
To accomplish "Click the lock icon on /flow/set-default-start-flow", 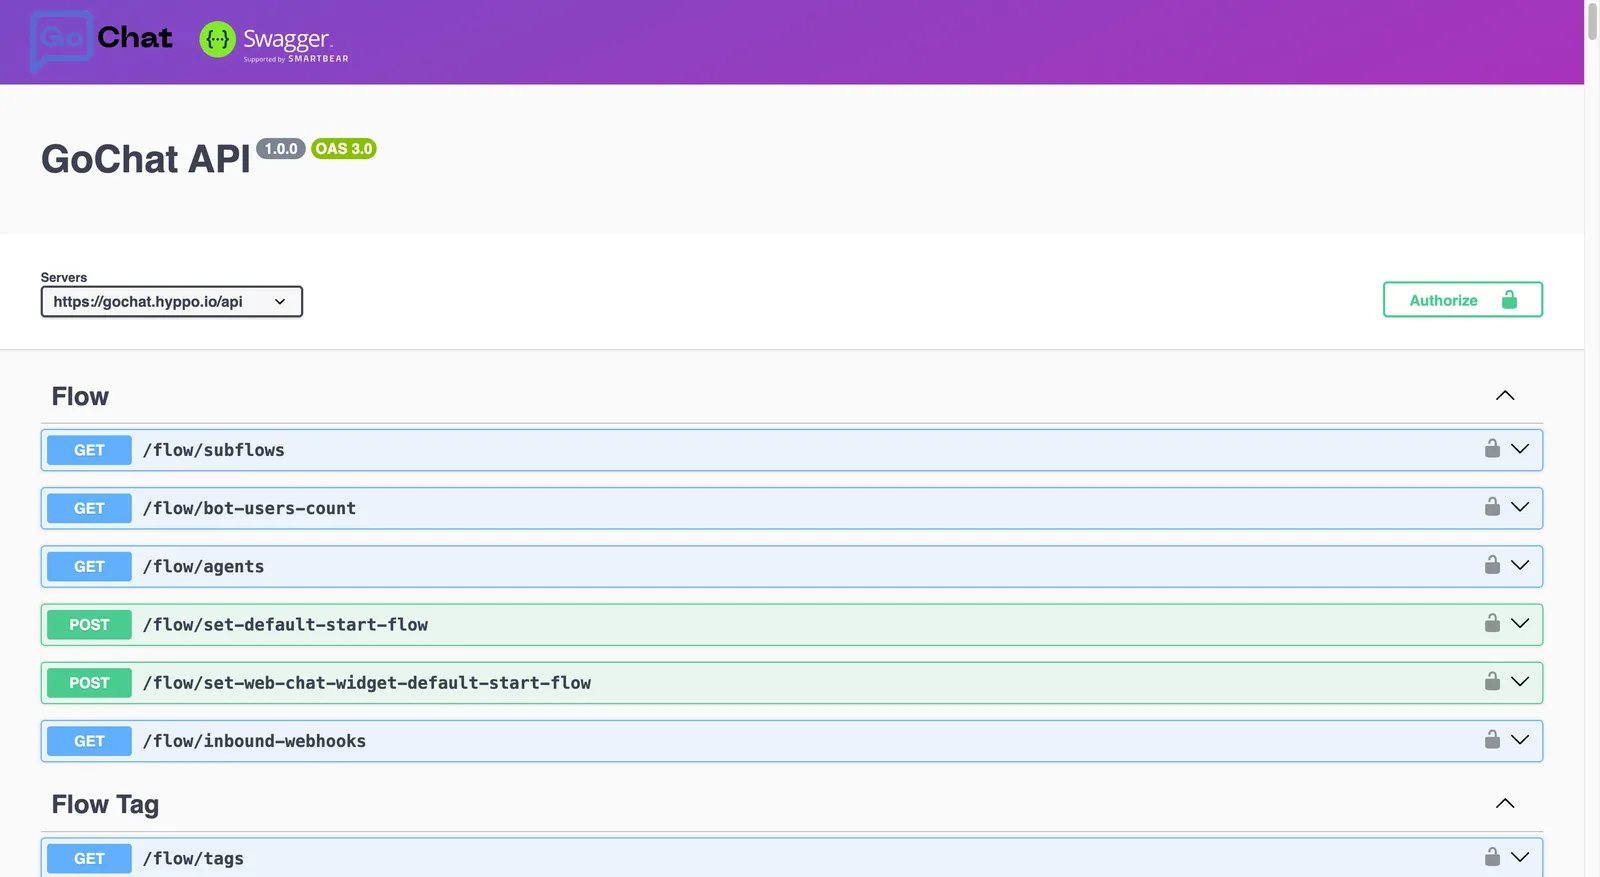I will [1492, 623].
